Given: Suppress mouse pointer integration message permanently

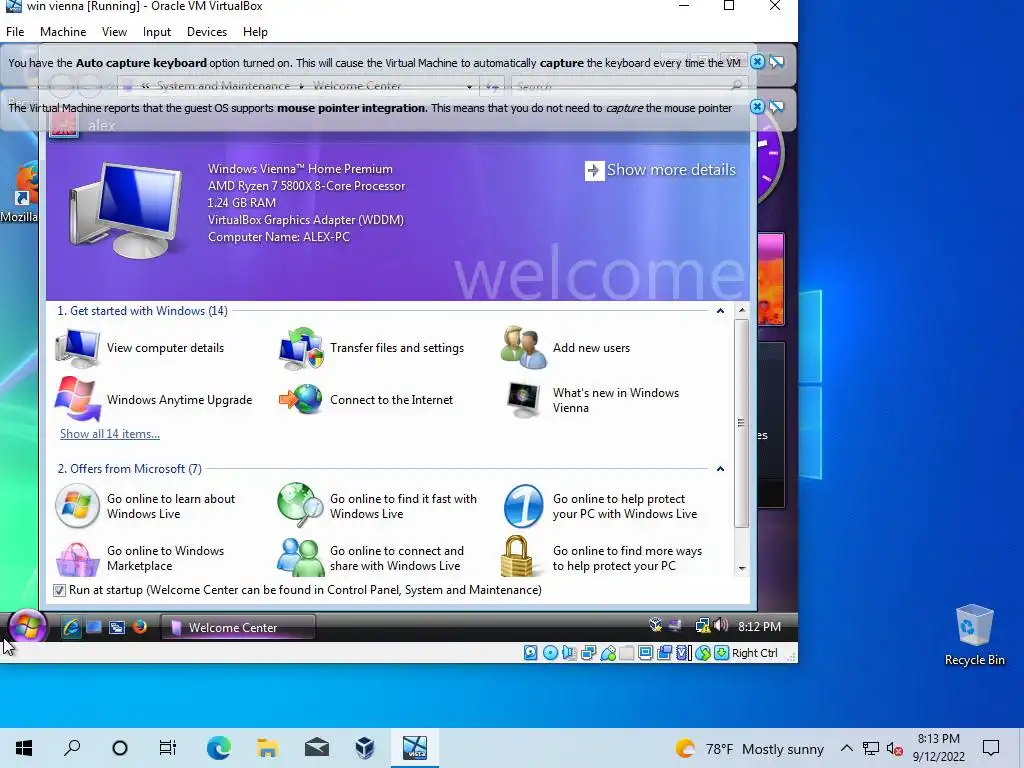Looking at the screenshot, I should point(776,107).
